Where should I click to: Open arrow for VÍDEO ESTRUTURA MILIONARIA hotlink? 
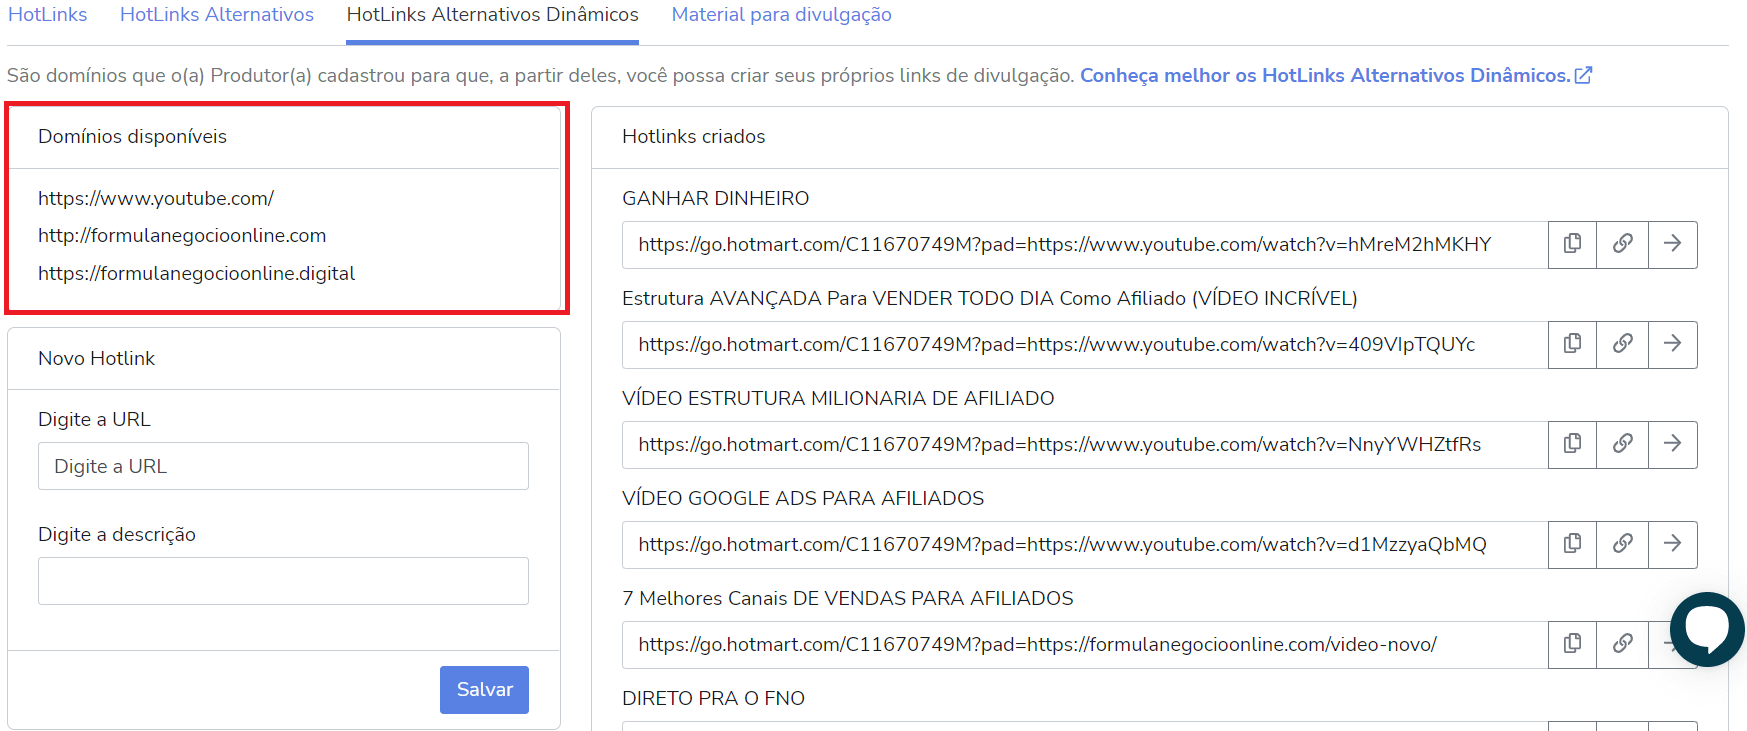pos(1673,444)
